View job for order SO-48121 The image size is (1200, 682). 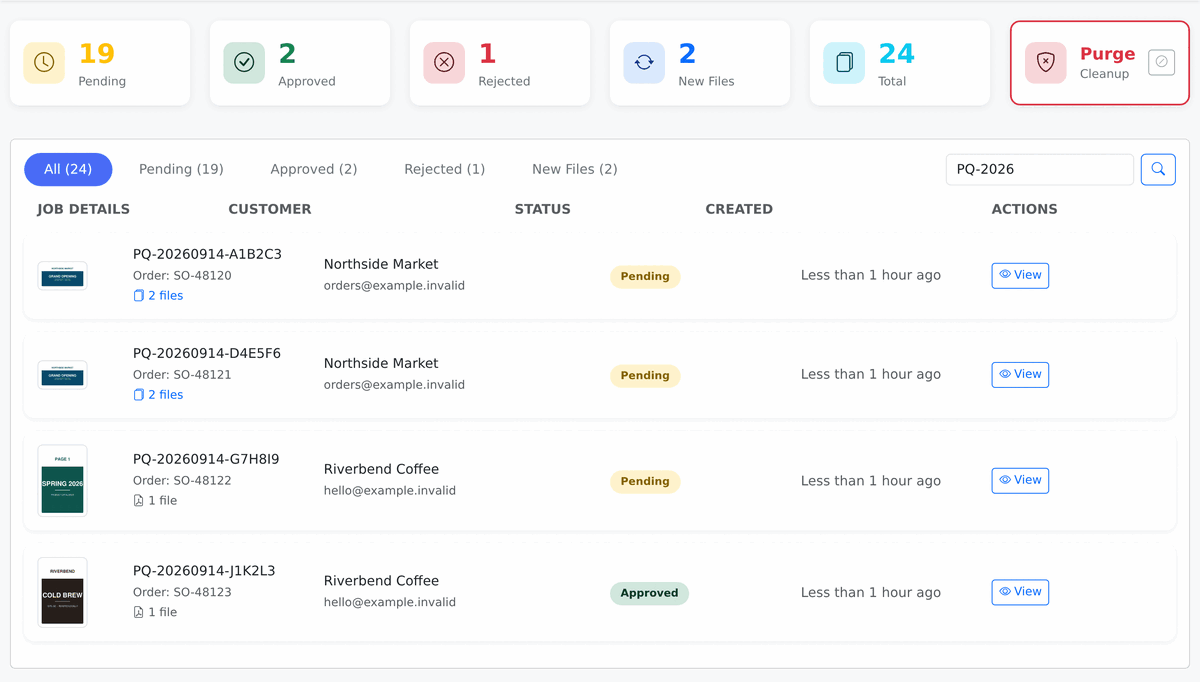tap(1020, 374)
